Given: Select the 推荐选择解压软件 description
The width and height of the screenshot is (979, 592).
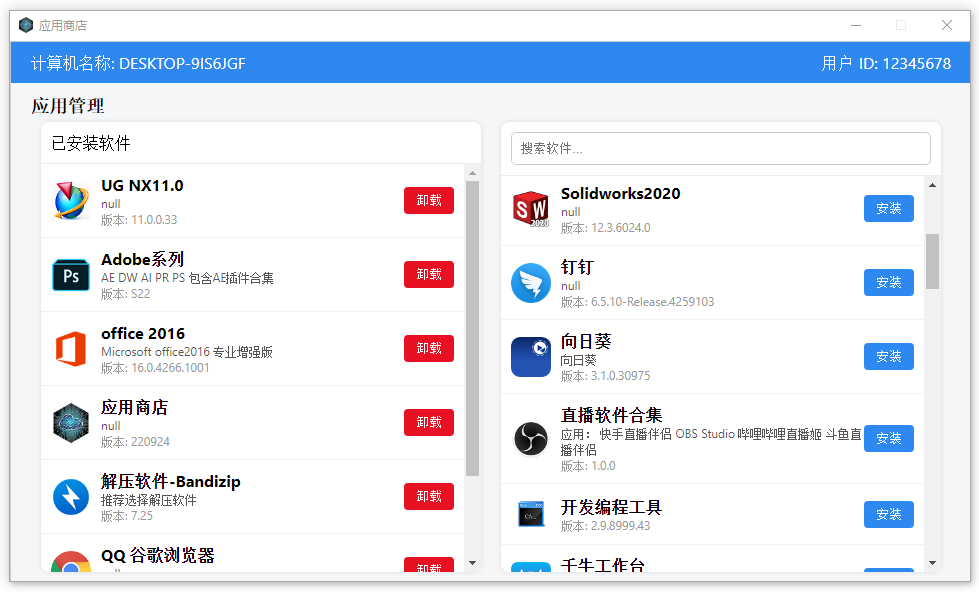Looking at the screenshot, I should (x=149, y=500).
